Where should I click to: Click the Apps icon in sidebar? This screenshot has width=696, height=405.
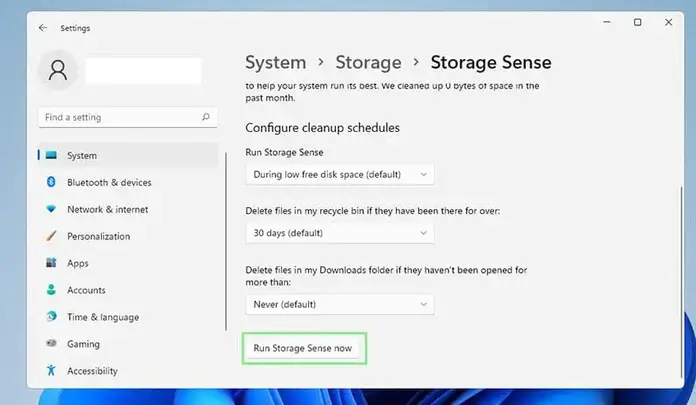coord(51,262)
